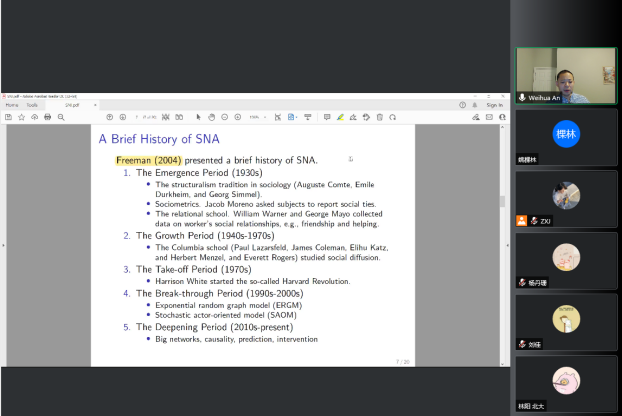Click the text The Take-off Period (1970s)
Image resolution: width=622 pixels, height=416 pixels.
pyautogui.click(x=194, y=270)
